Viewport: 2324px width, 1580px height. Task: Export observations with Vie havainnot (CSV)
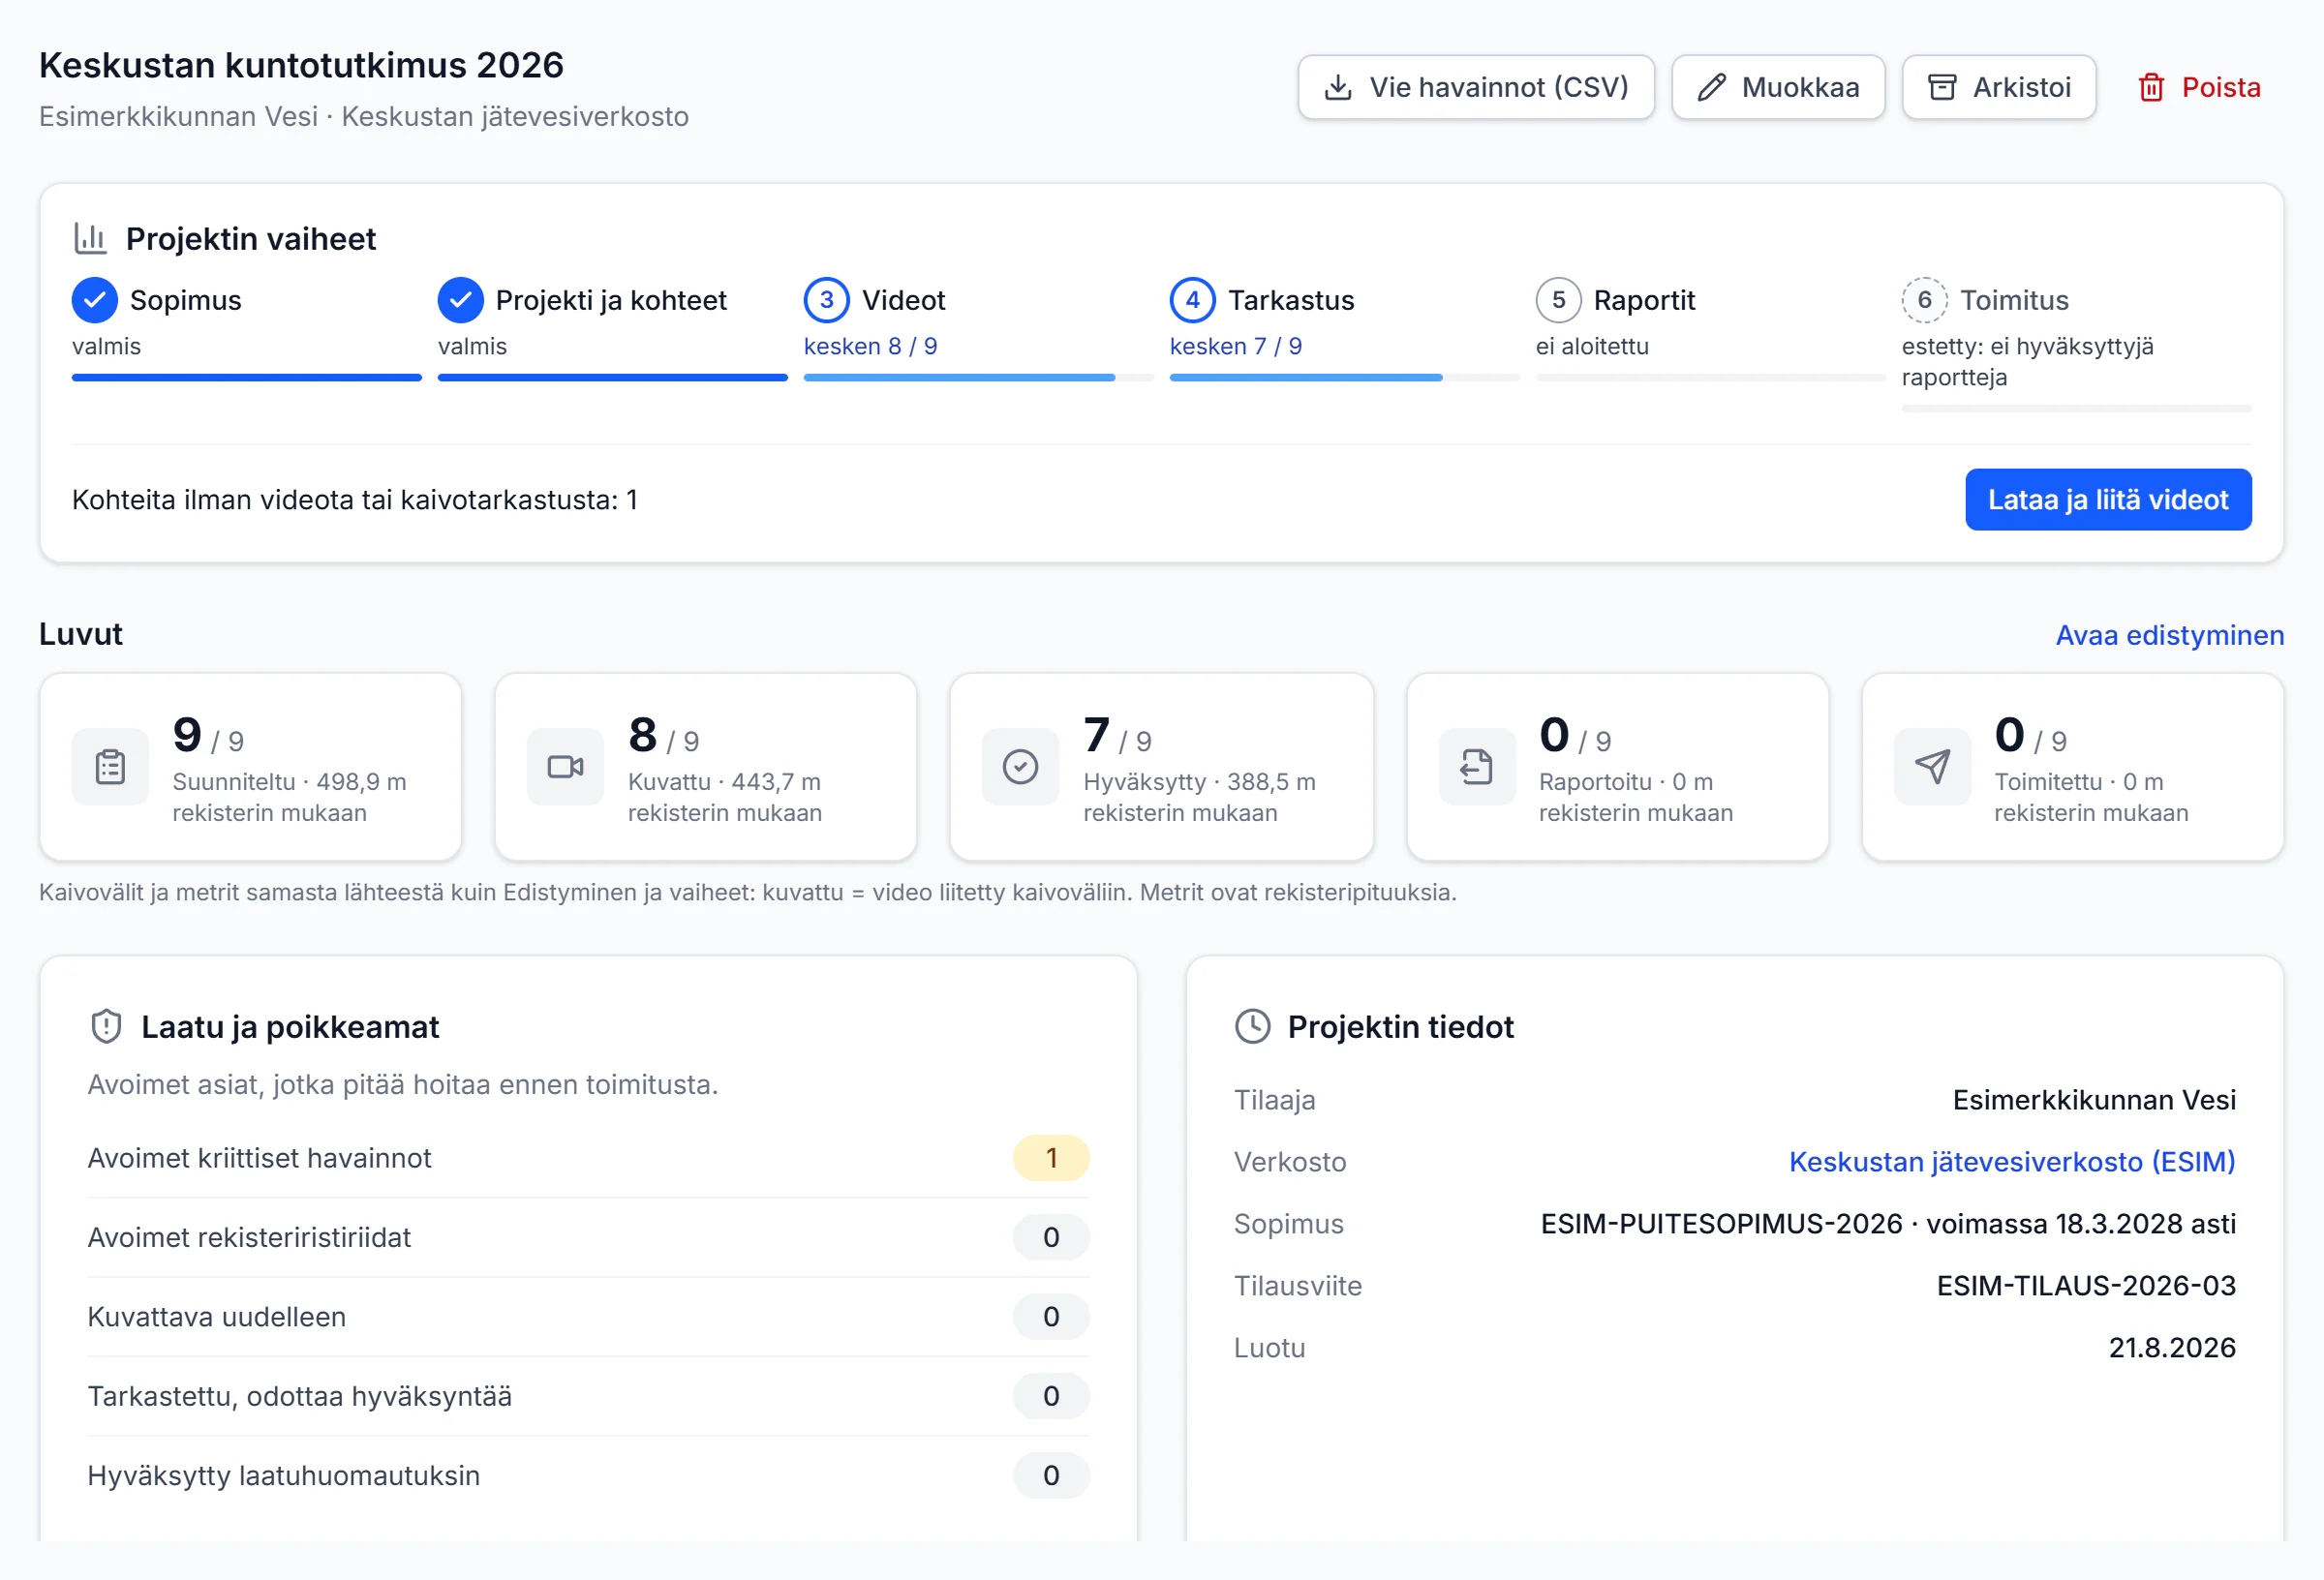pos(1476,88)
